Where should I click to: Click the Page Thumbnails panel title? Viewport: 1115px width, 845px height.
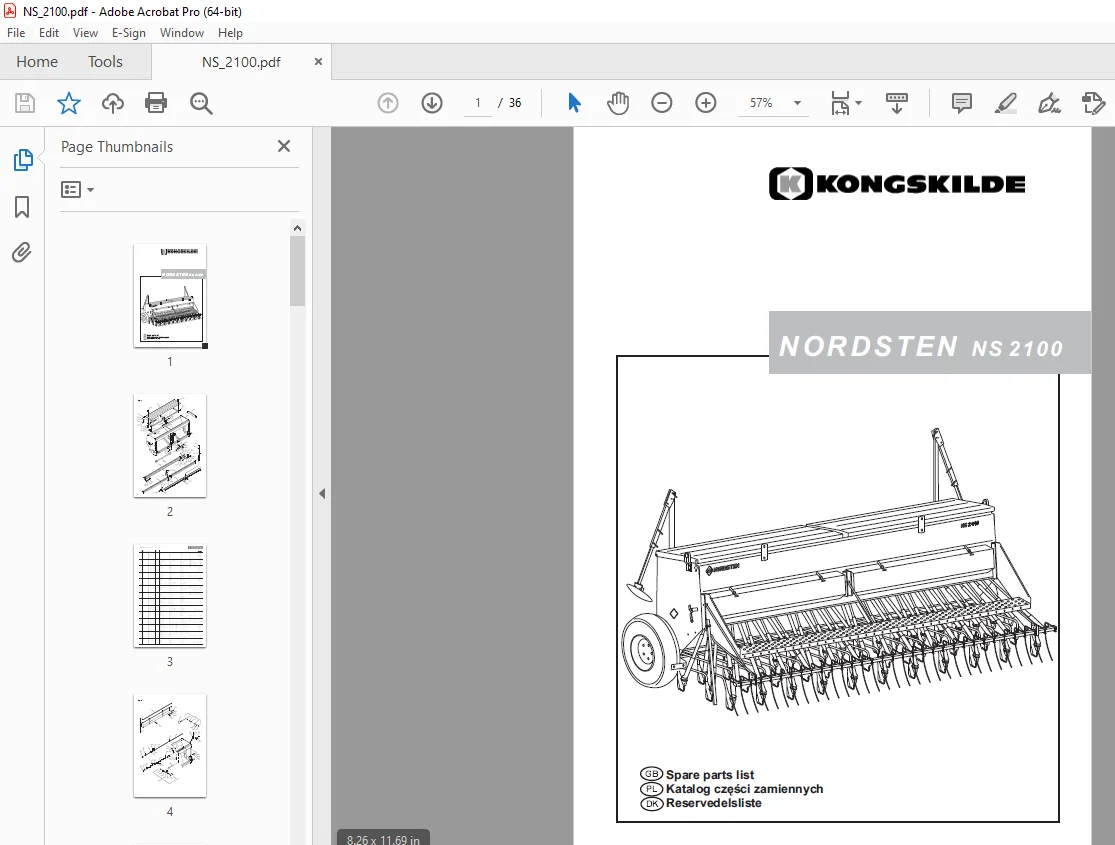click(117, 147)
